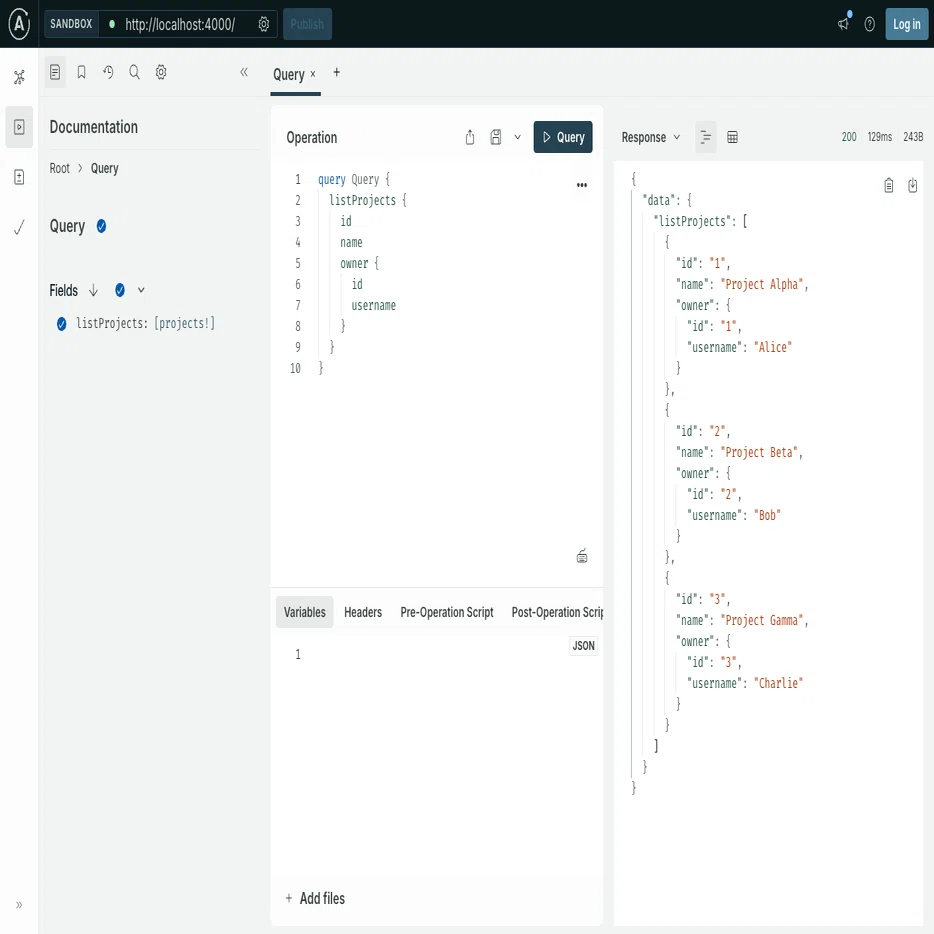The image size is (934, 934).
Task: Open the Post-Operation Script tab
Action: click(x=557, y=612)
